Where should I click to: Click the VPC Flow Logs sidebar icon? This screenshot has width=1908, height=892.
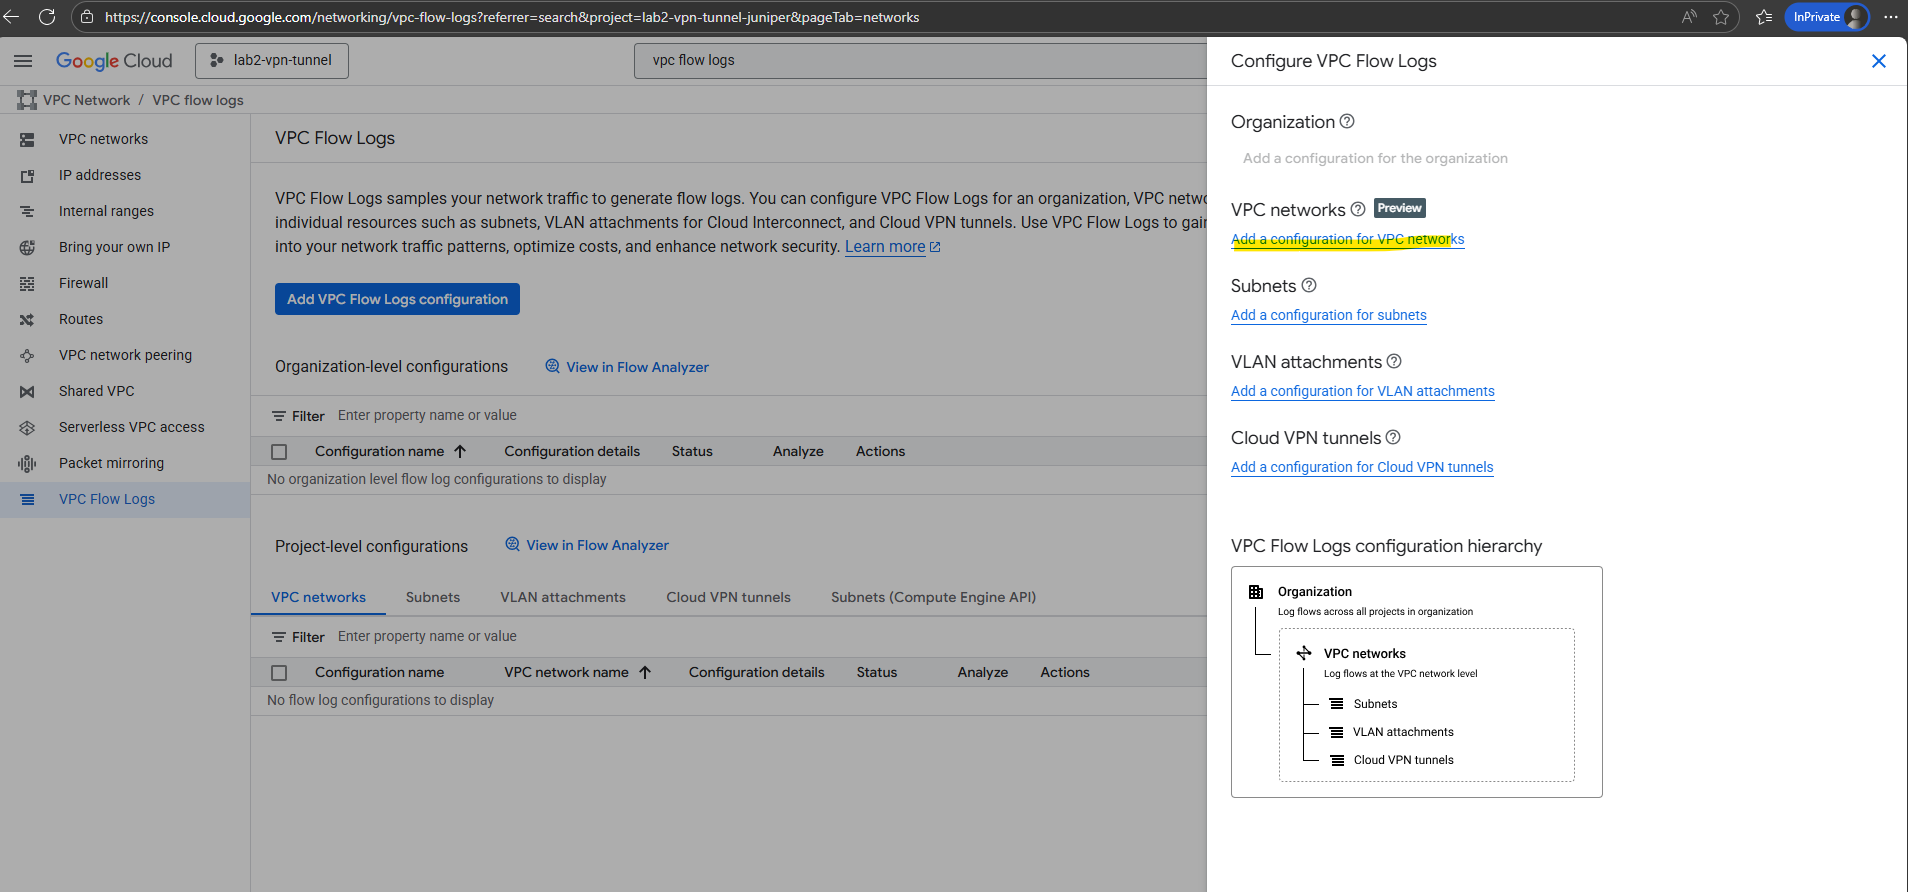click(x=27, y=500)
